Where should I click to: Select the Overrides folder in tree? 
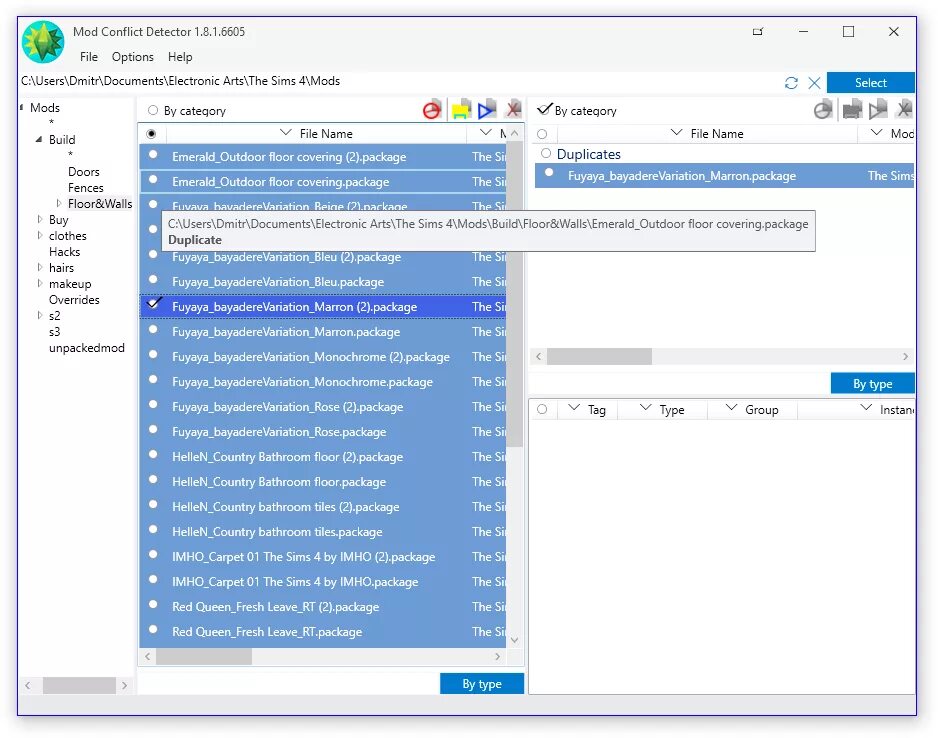pyautogui.click(x=74, y=300)
